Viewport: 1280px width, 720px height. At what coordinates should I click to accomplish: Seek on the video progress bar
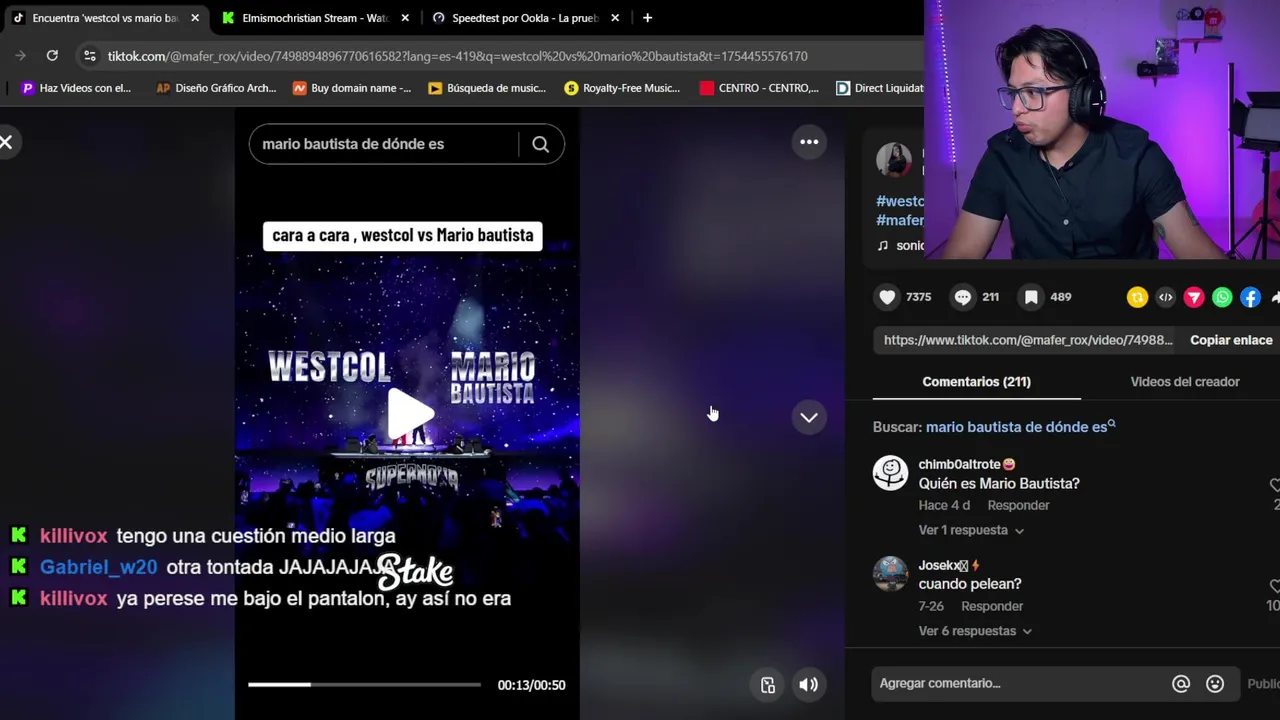click(x=364, y=685)
